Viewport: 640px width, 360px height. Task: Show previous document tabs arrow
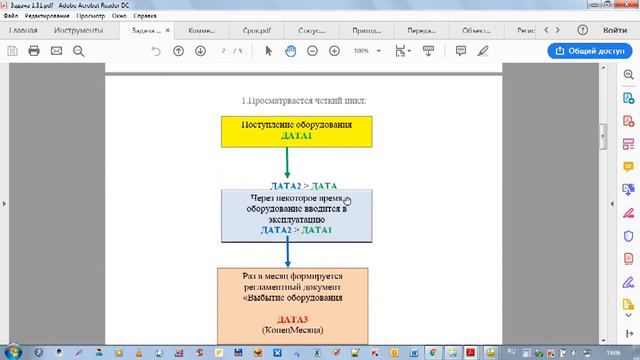(x=546, y=30)
